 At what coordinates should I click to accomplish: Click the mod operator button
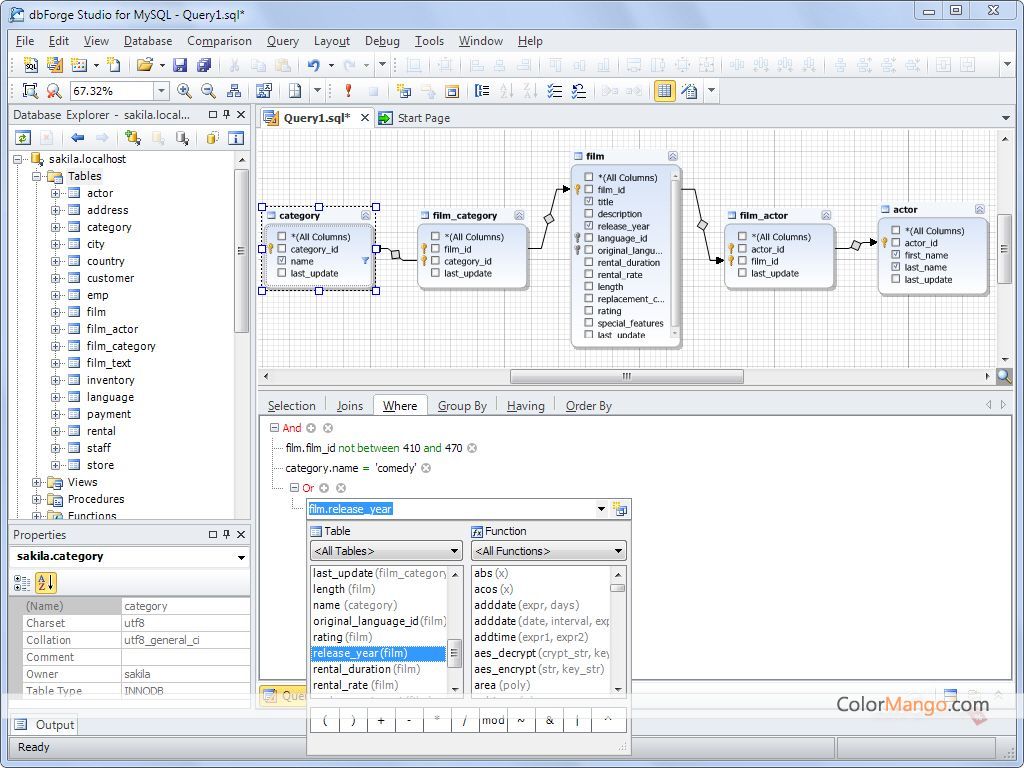(x=493, y=720)
